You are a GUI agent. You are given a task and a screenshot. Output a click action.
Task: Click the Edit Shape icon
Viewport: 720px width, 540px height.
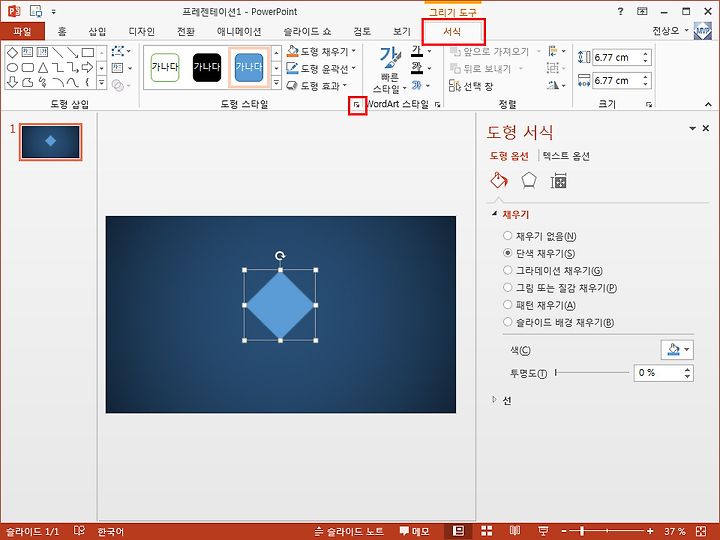tap(120, 51)
